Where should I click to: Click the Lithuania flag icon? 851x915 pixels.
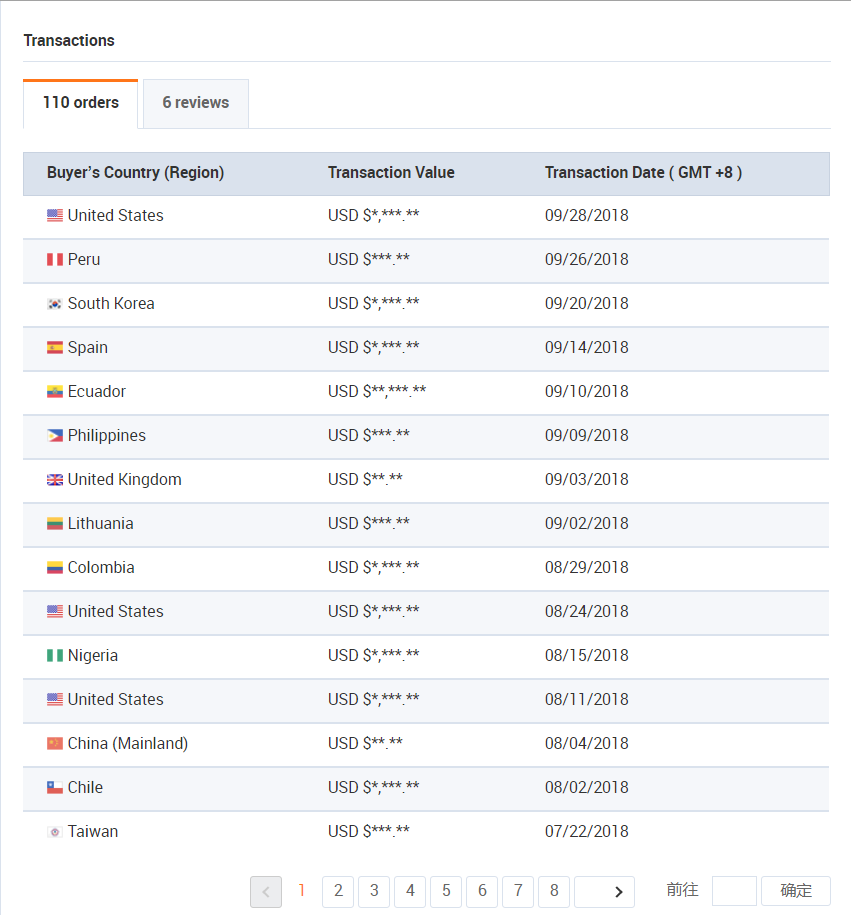tap(55, 524)
